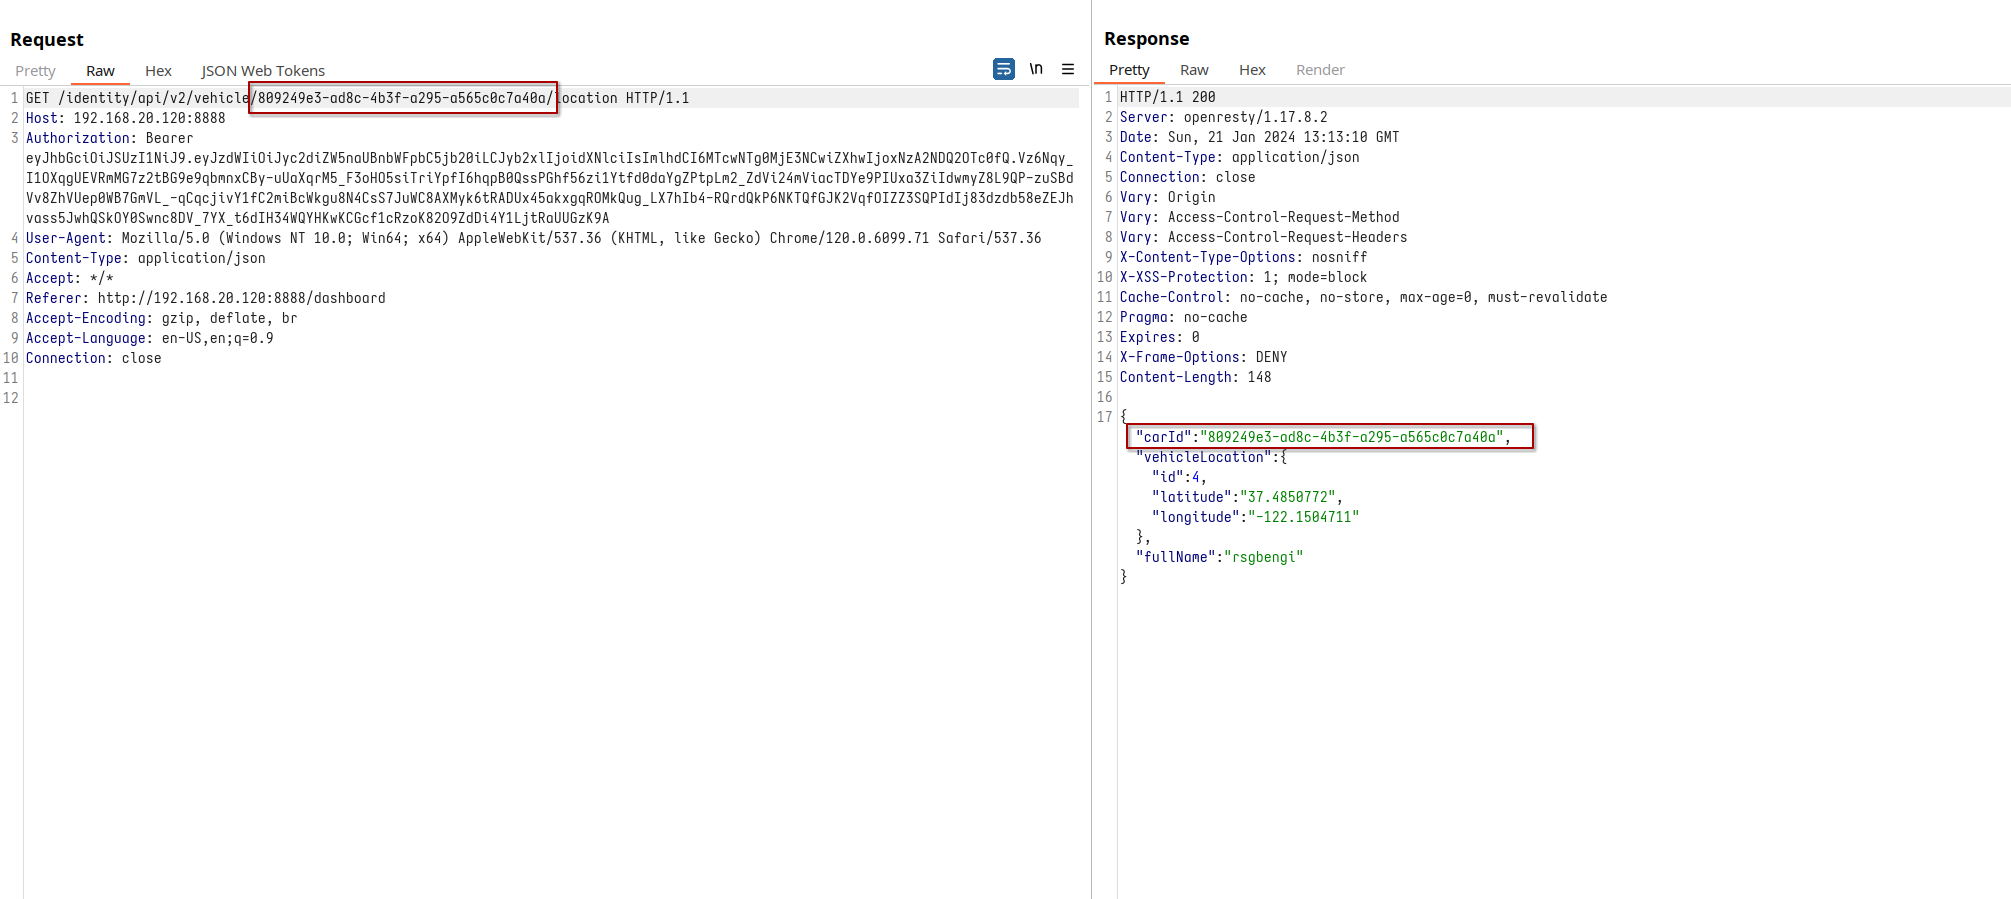
Task: Toggle the show non-printable characters \n icon
Action: 1036,69
